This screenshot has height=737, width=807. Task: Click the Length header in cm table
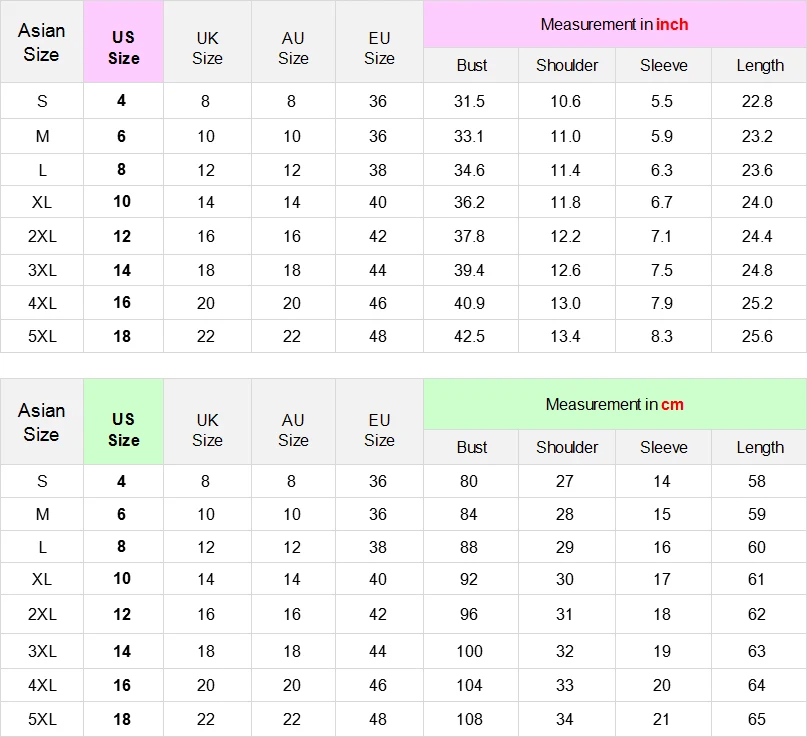point(759,447)
